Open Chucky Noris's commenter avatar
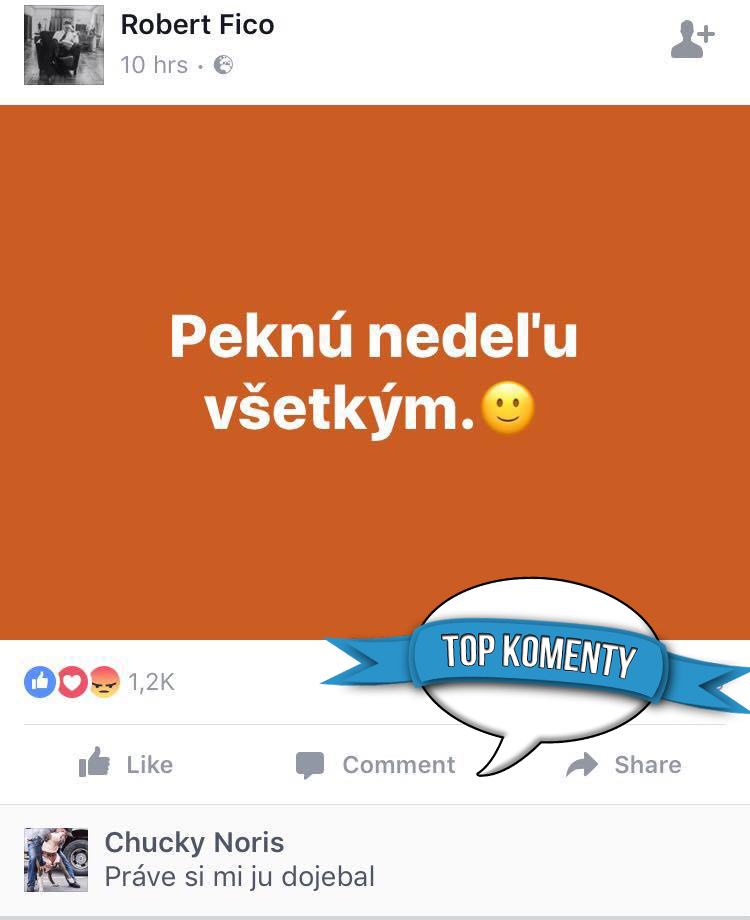 pyautogui.click(x=56, y=860)
